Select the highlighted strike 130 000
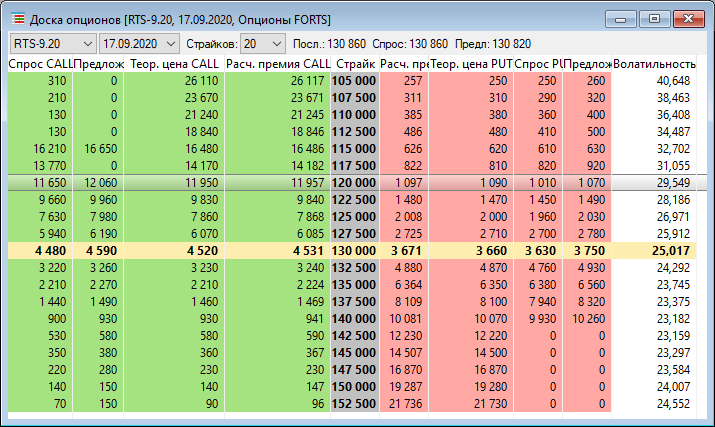Image resolution: width=715 pixels, height=427 pixels. coord(355,251)
